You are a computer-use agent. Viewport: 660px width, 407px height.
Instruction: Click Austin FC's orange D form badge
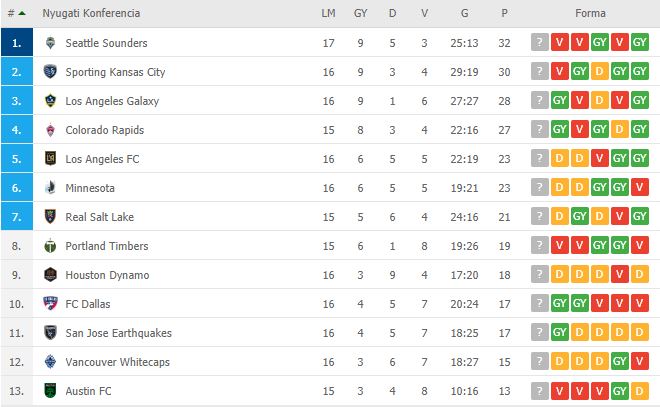639,391
